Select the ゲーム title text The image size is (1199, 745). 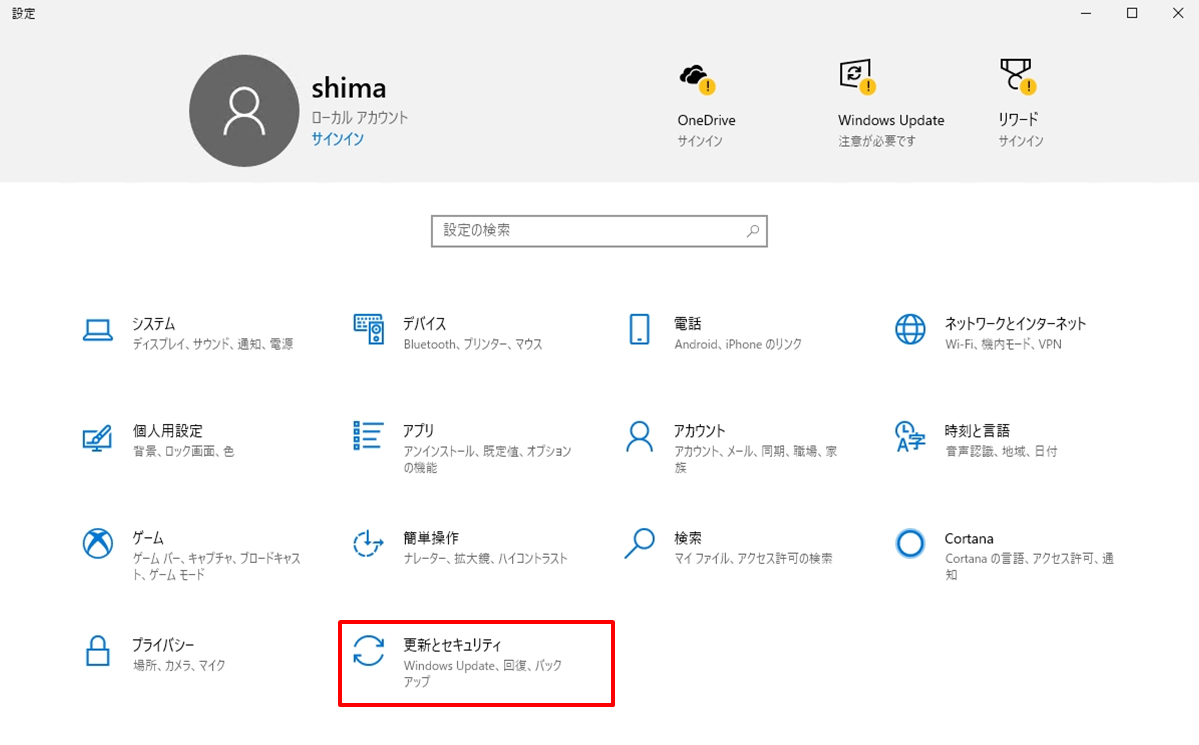coord(148,538)
